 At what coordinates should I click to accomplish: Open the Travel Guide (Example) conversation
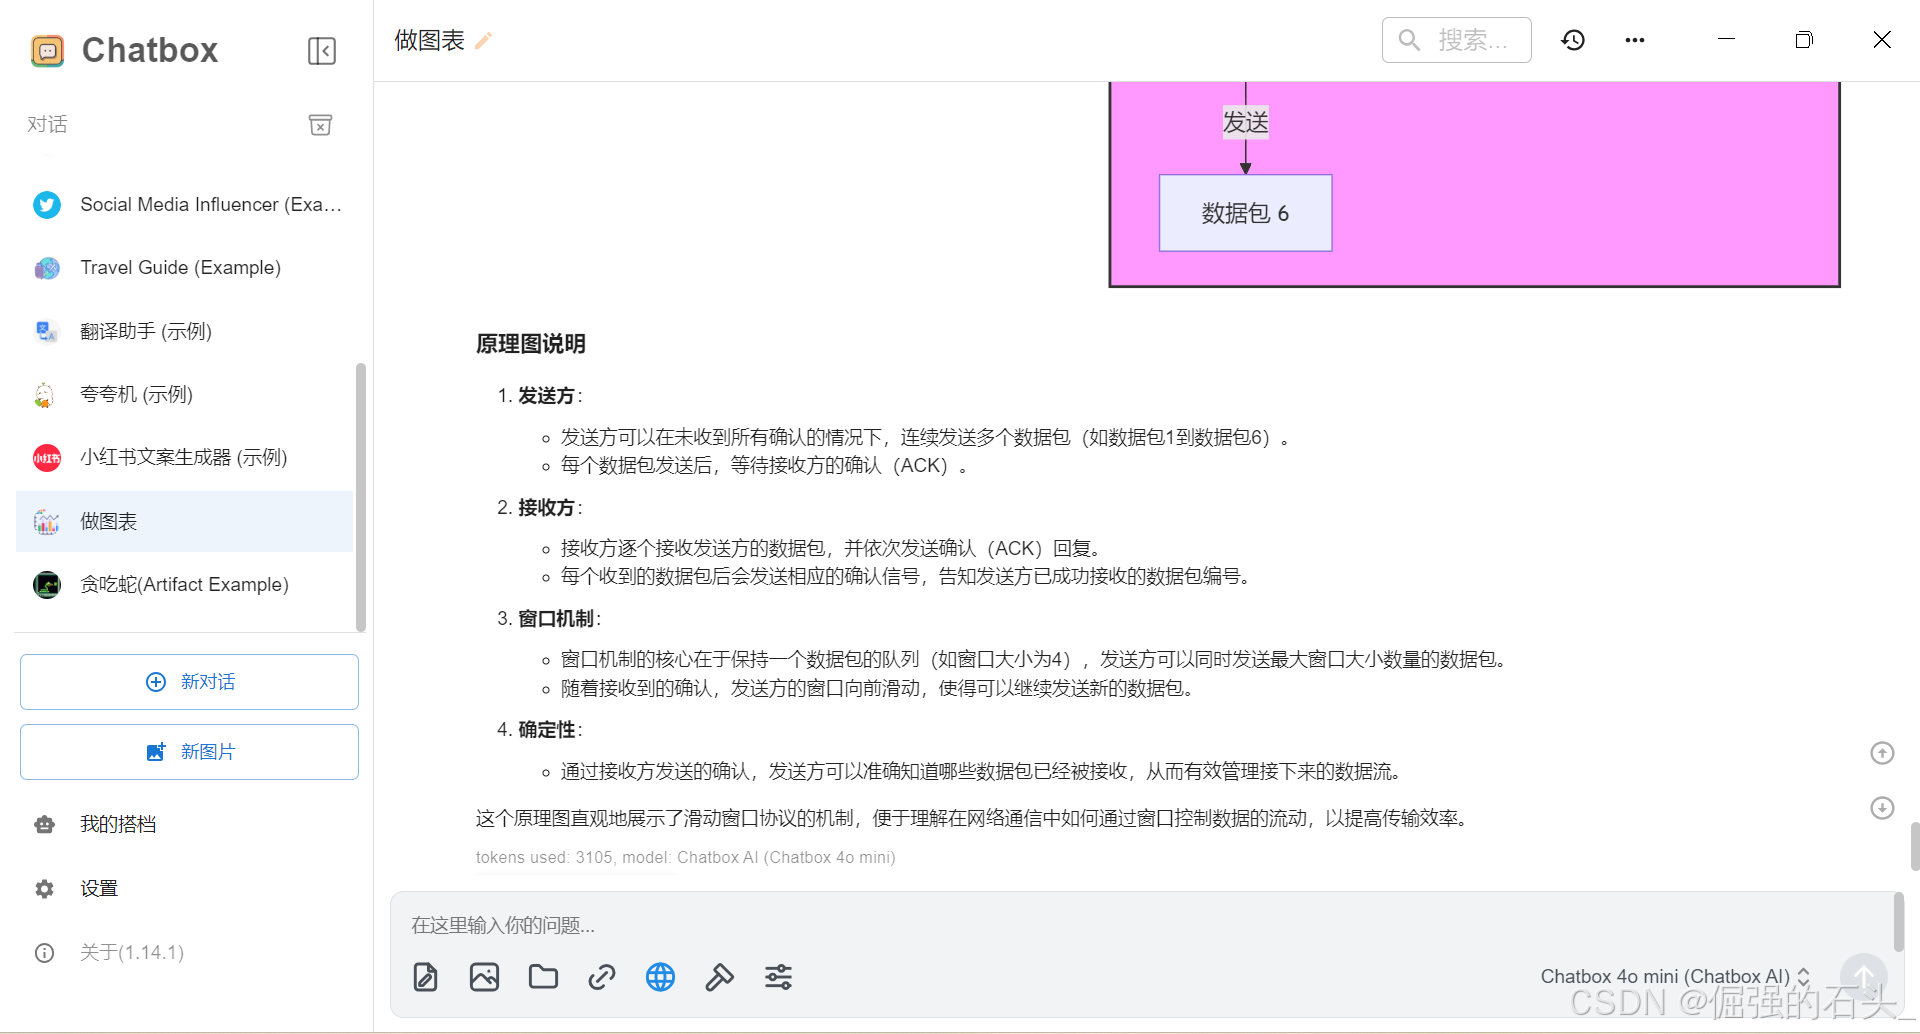pos(185,268)
